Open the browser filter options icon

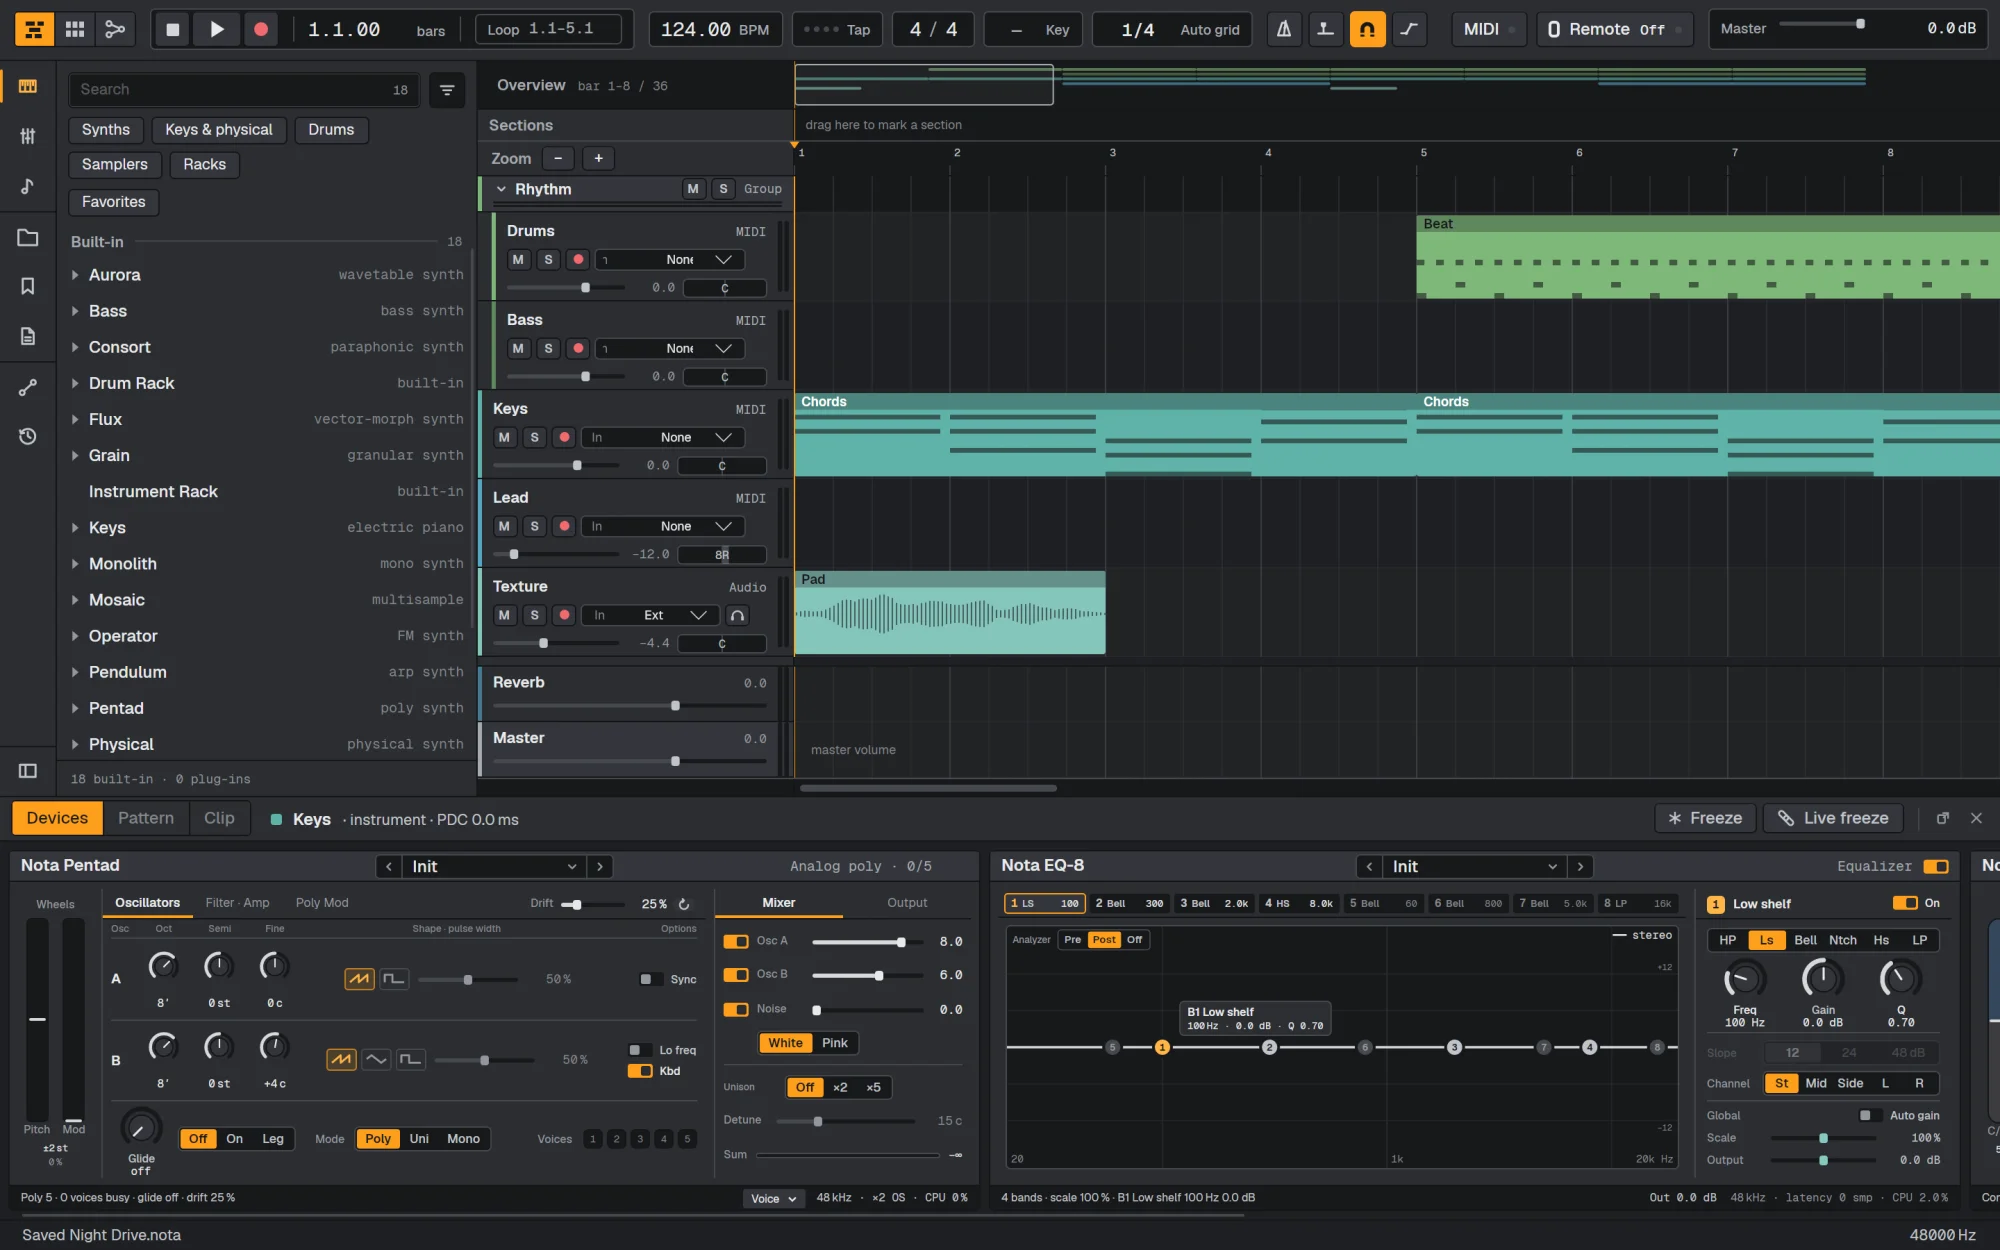447,90
